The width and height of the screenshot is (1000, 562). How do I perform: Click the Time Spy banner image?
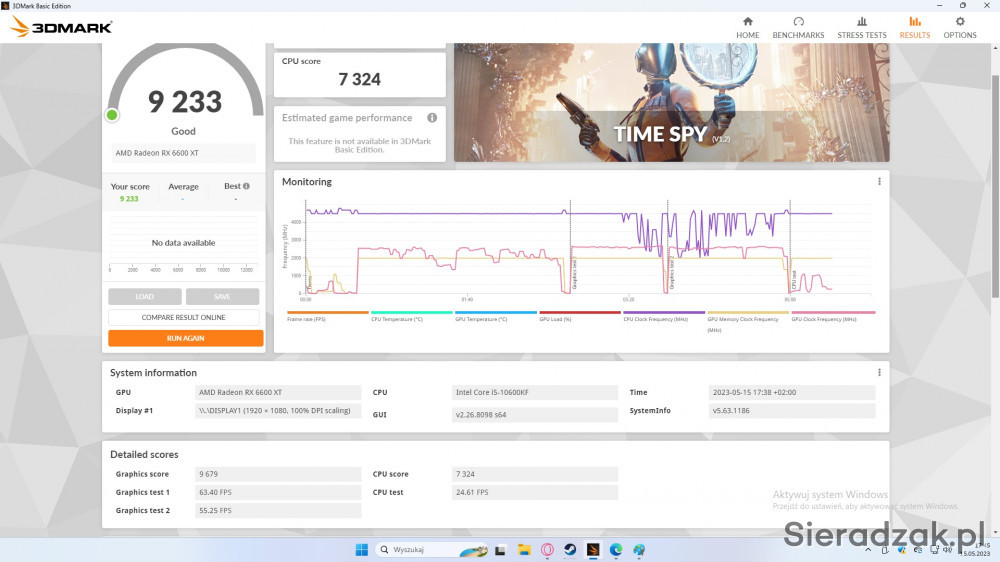(672, 102)
